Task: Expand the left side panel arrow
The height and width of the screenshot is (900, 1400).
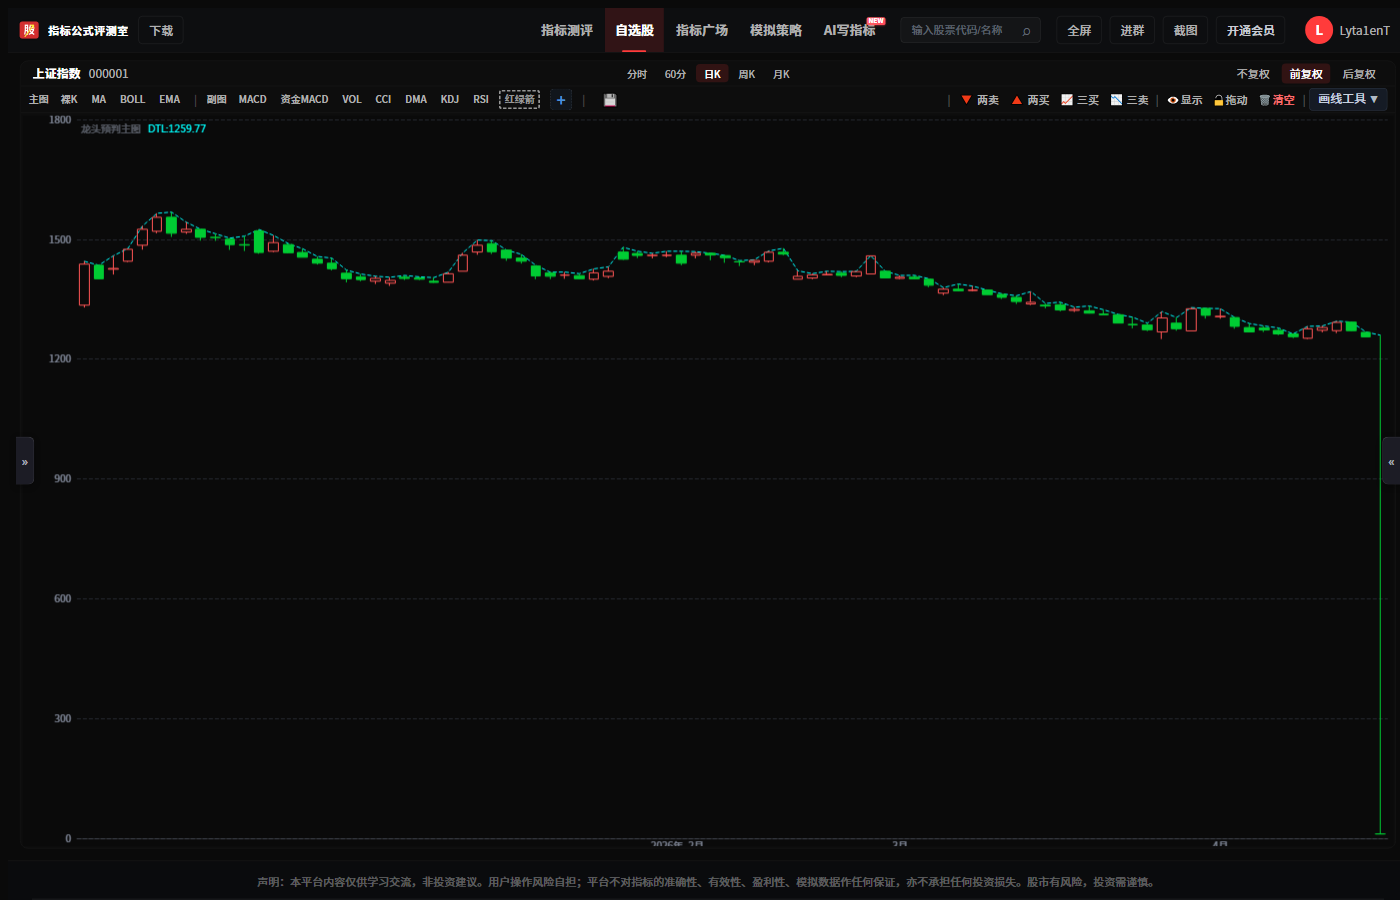Action: click(25, 461)
